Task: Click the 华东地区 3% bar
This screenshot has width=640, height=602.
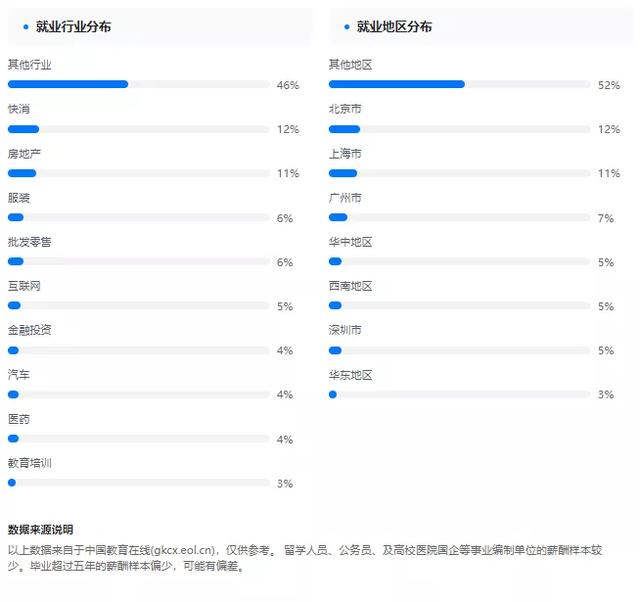Action: click(x=460, y=395)
